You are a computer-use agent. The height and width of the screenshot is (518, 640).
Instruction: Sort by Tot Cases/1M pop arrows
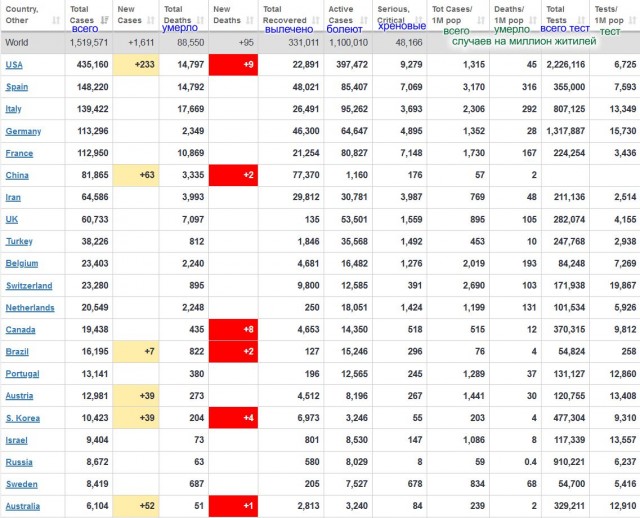481,20
